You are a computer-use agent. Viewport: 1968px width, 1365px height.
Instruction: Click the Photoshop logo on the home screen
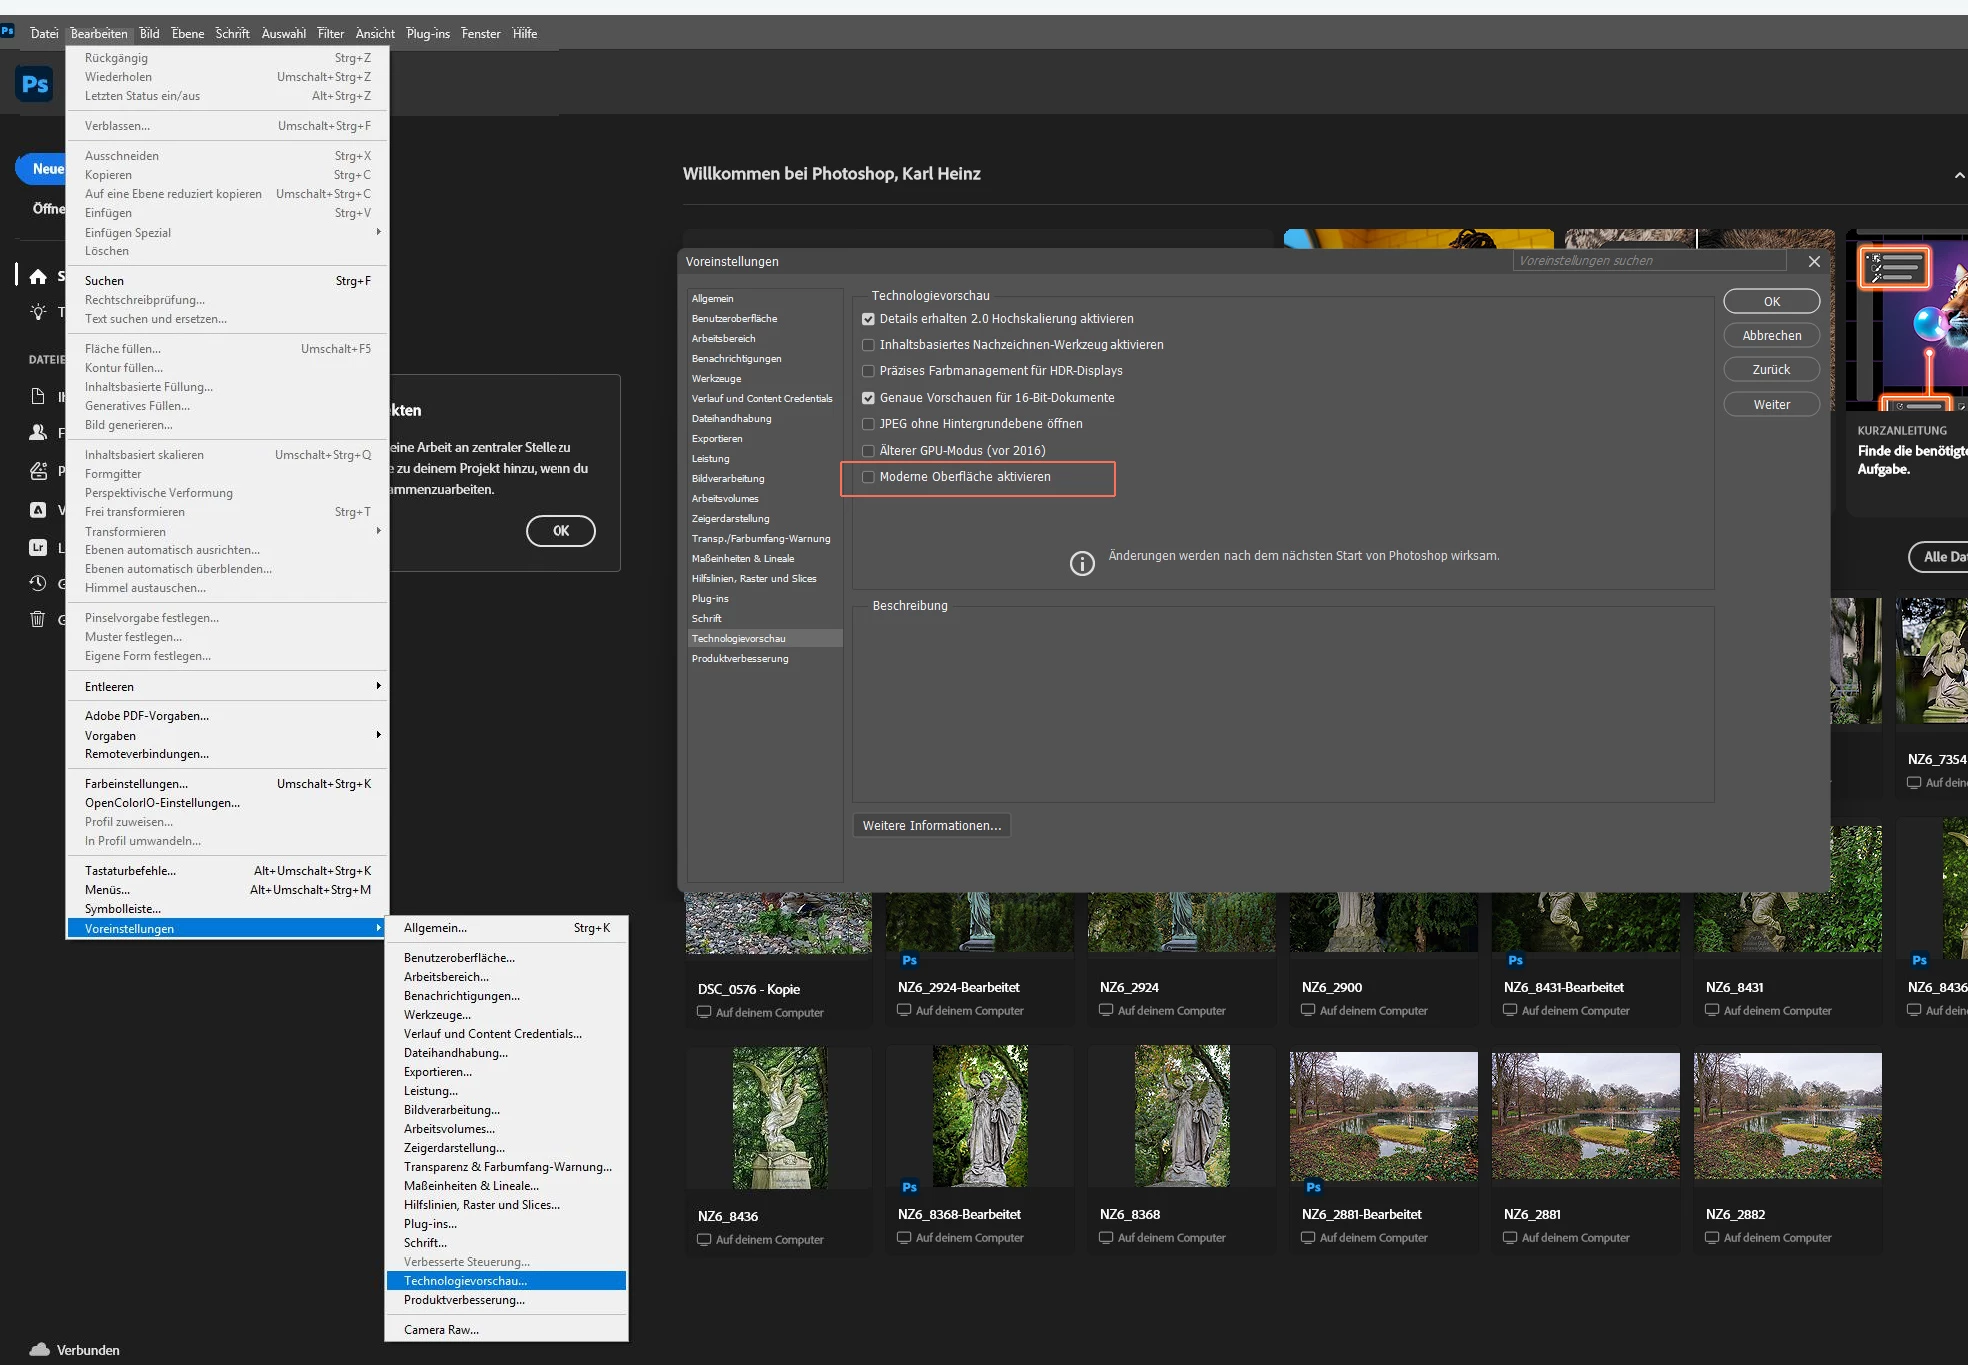35,84
